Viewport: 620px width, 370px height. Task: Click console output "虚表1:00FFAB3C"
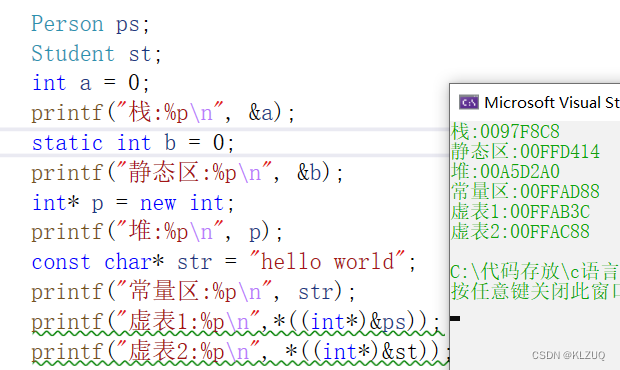[520, 211]
